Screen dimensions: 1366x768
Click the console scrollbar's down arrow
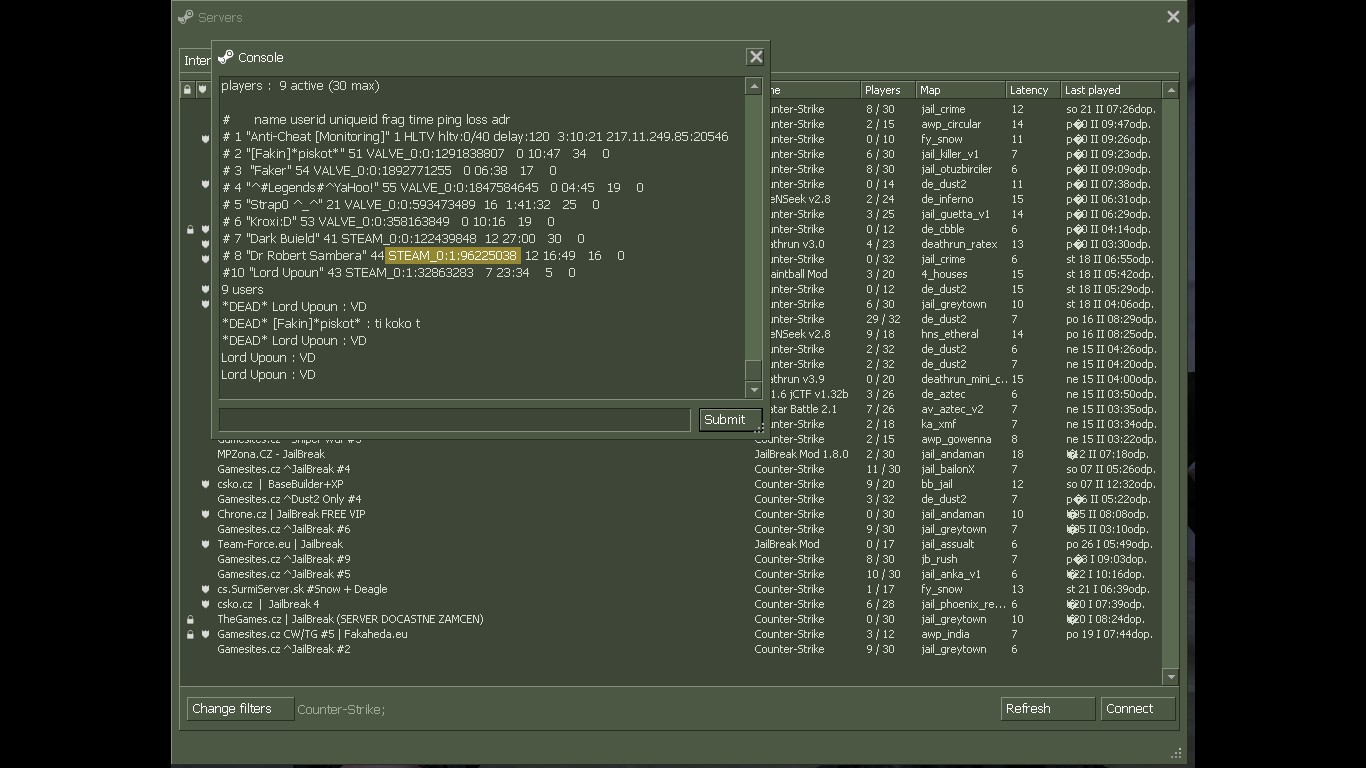[754, 390]
